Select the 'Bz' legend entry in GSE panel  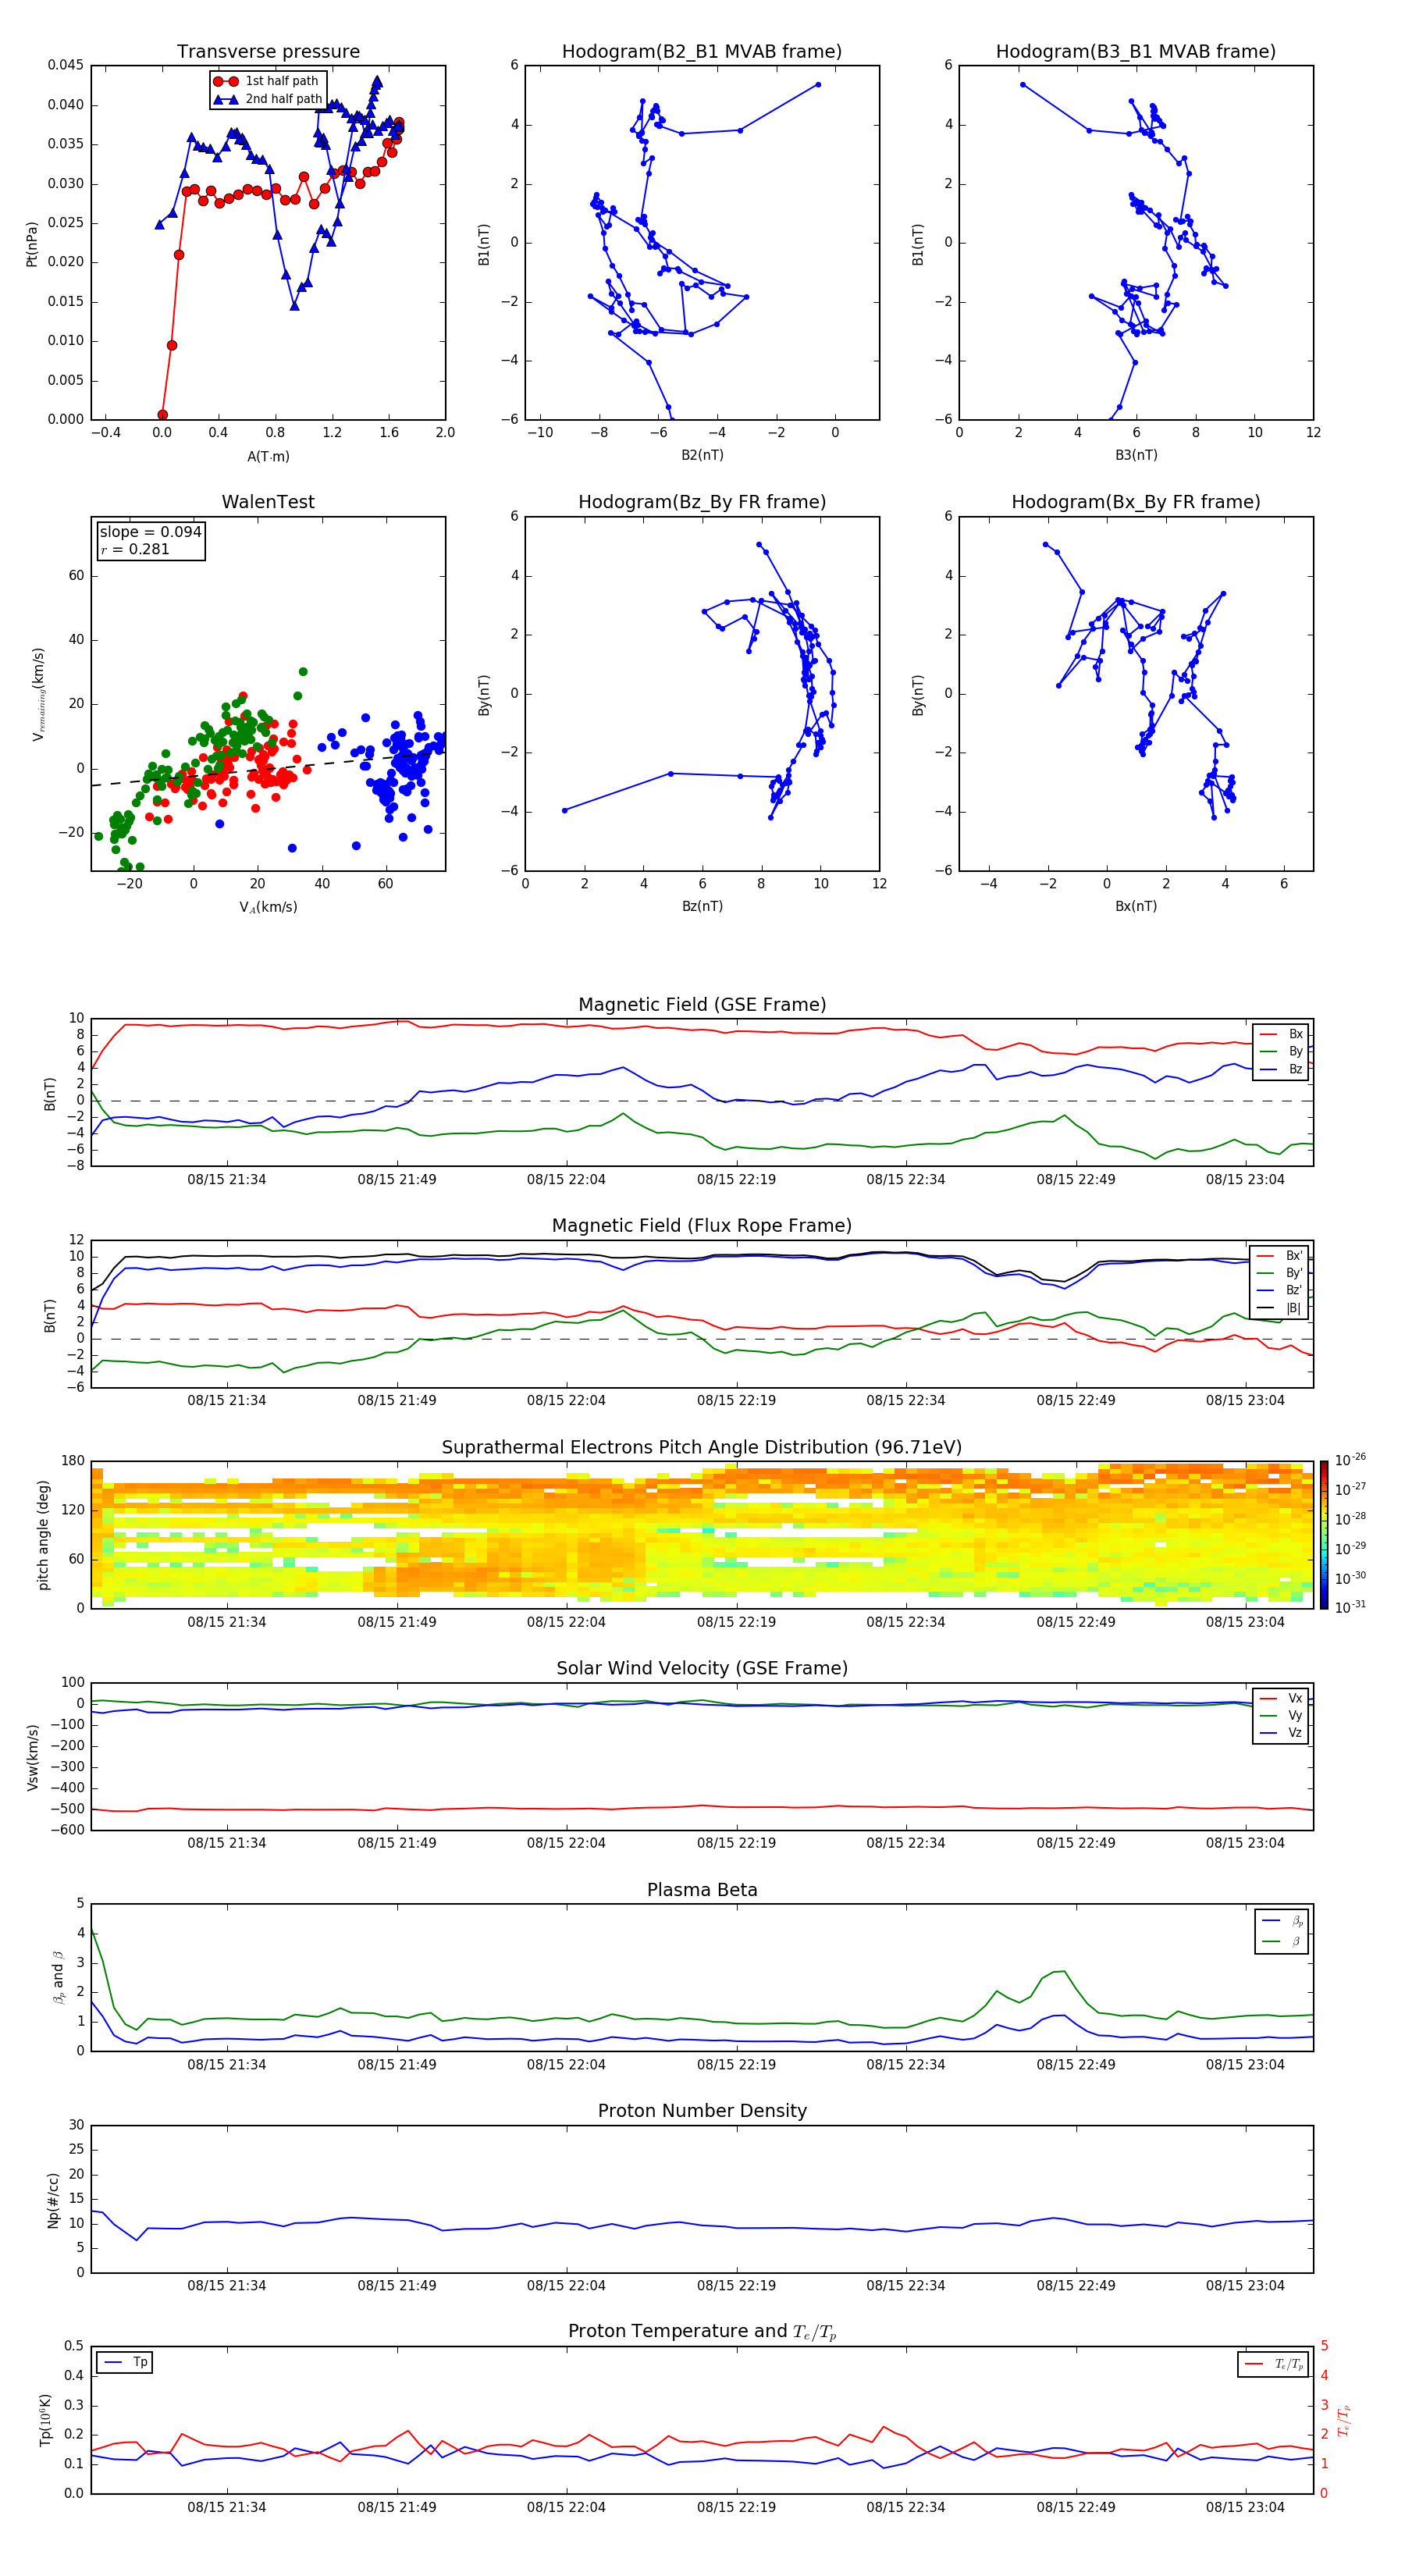point(1281,1069)
